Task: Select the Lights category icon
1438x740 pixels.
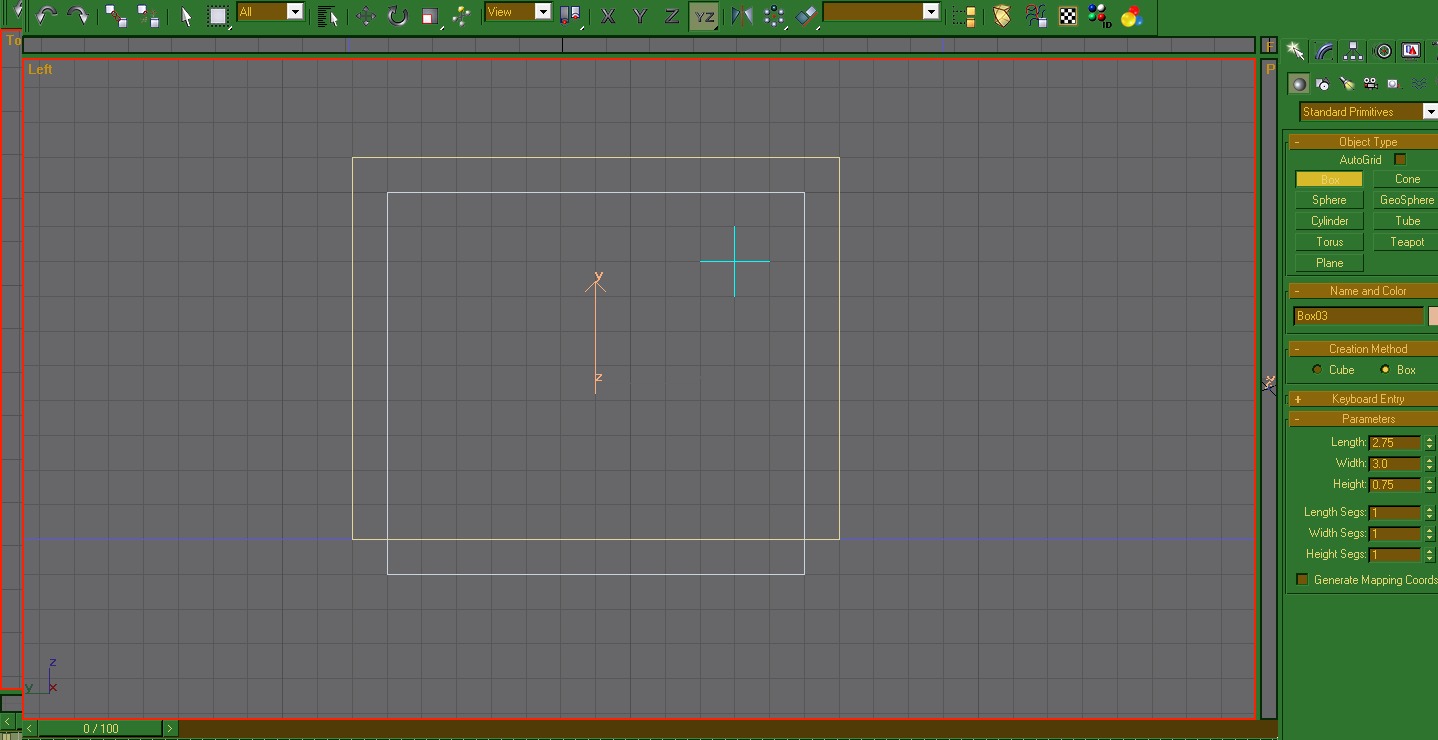Action: click(x=1347, y=84)
